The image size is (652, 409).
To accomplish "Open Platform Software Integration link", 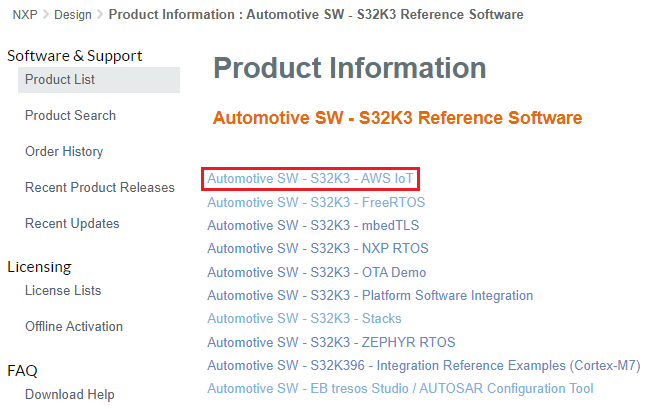I will point(370,296).
